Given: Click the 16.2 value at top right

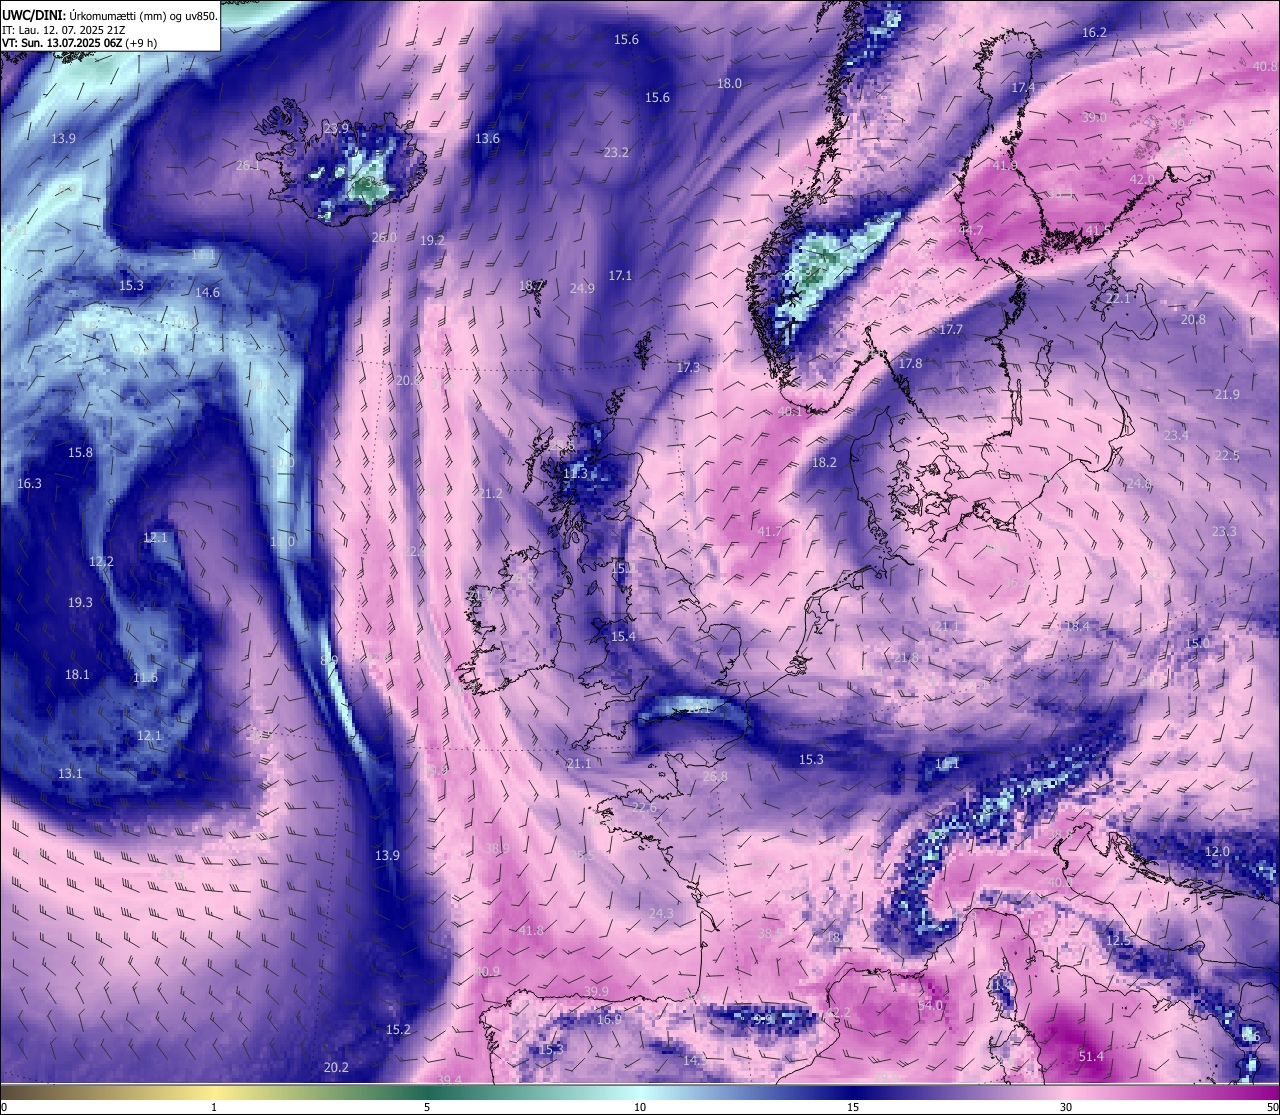Looking at the screenshot, I should tap(1095, 33).
